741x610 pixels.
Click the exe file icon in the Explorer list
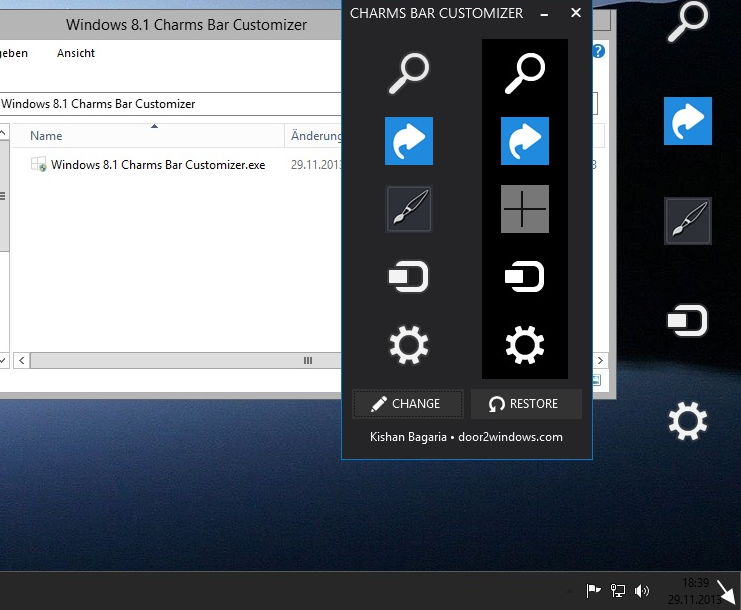[x=38, y=164]
